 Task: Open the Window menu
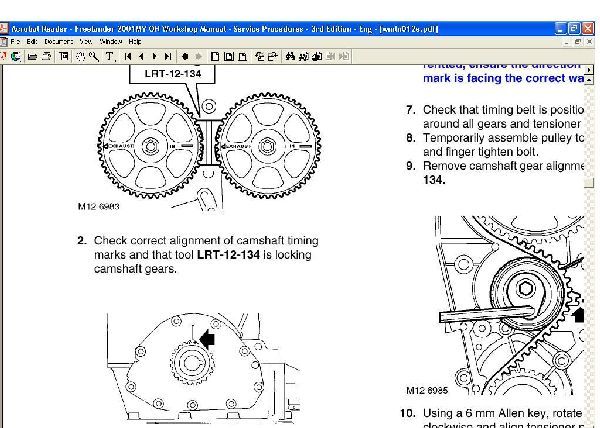111,41
